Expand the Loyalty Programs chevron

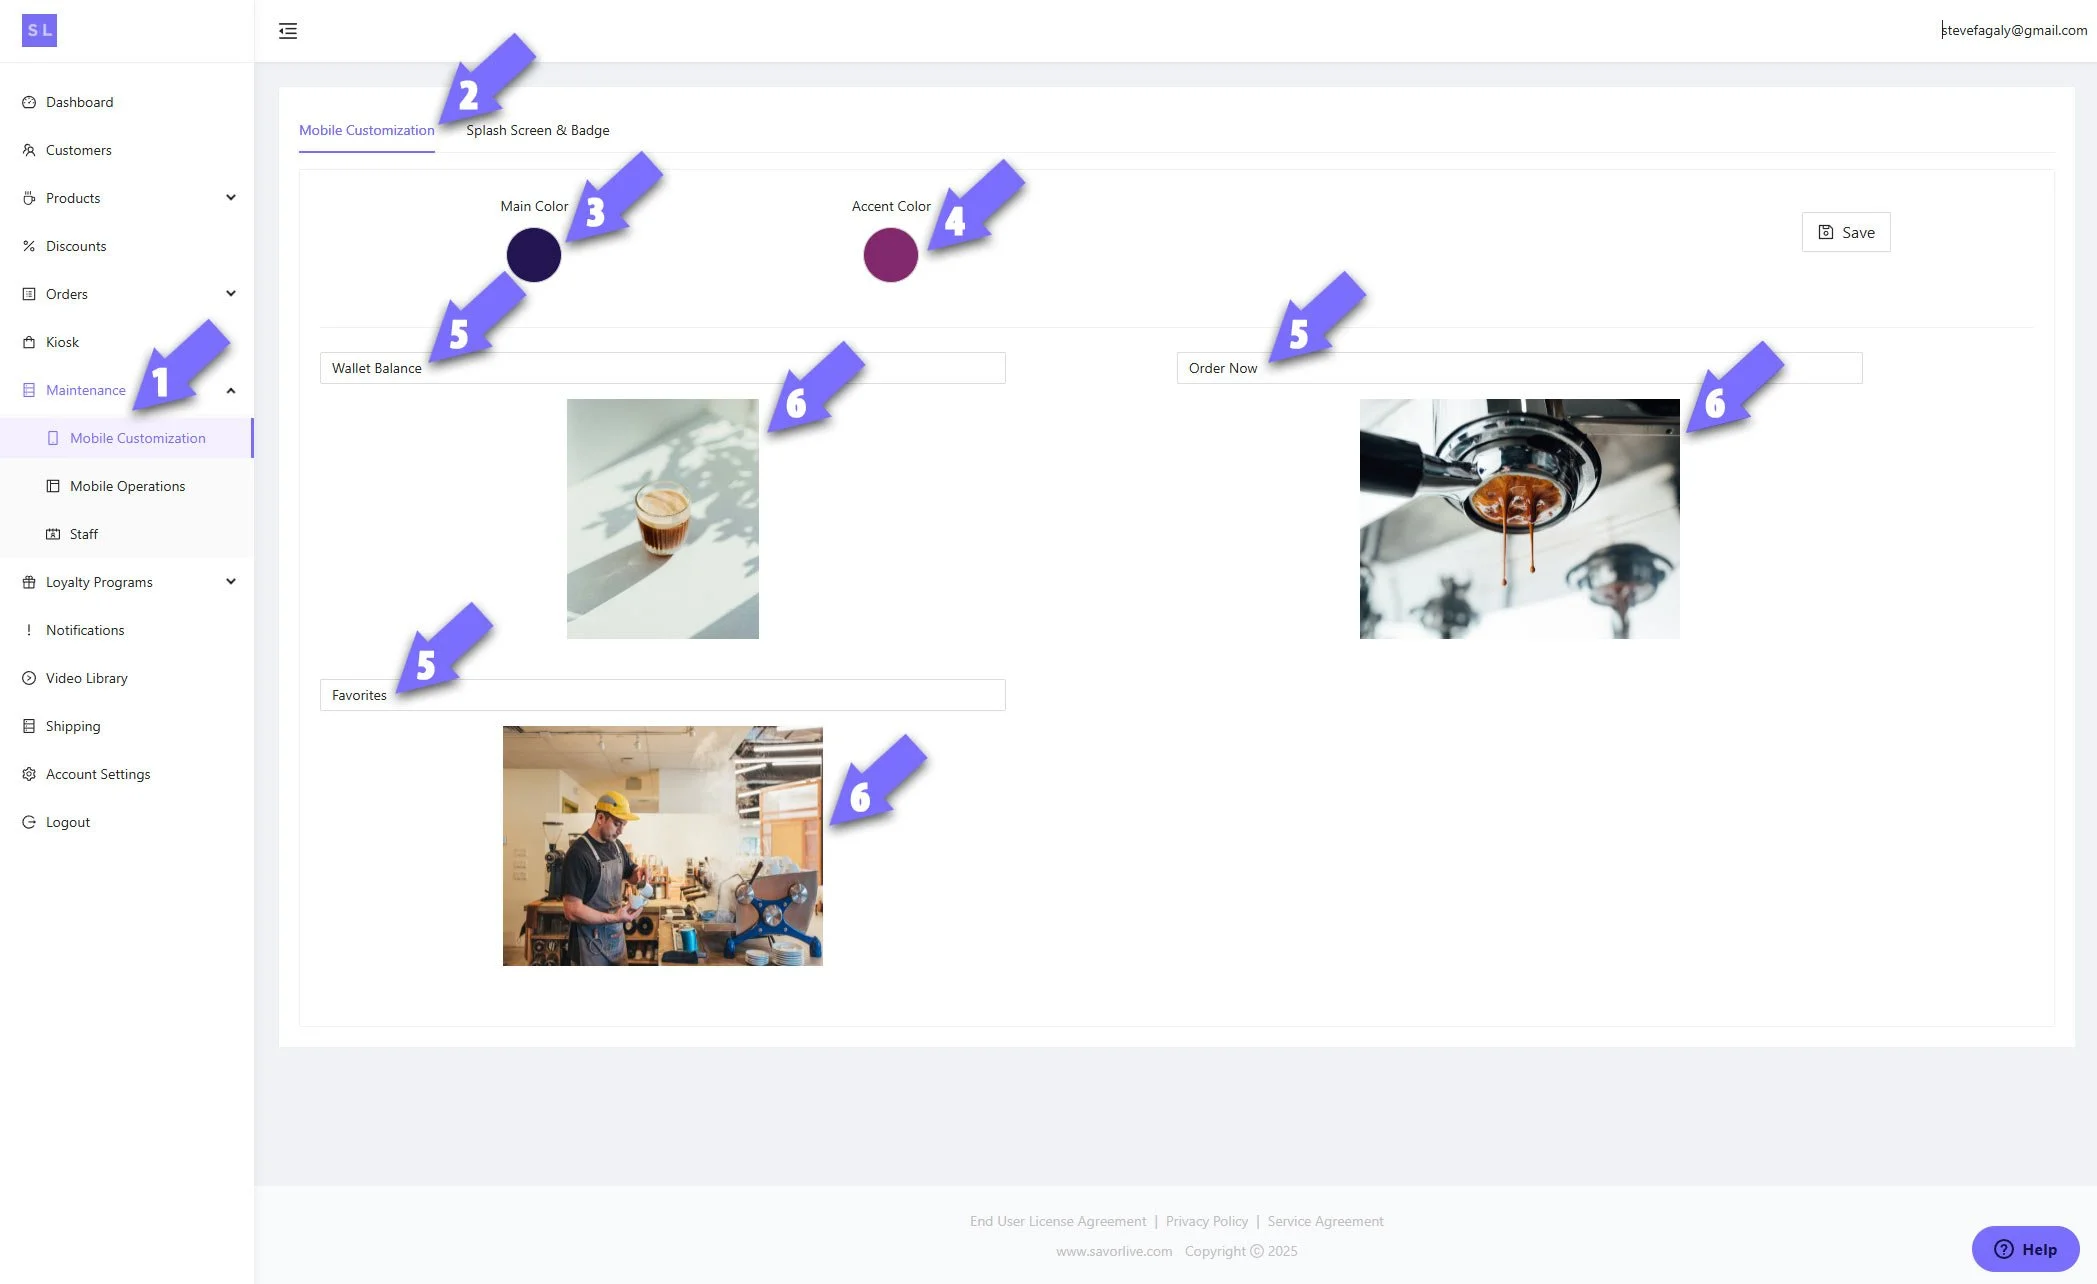coord(231,582)
